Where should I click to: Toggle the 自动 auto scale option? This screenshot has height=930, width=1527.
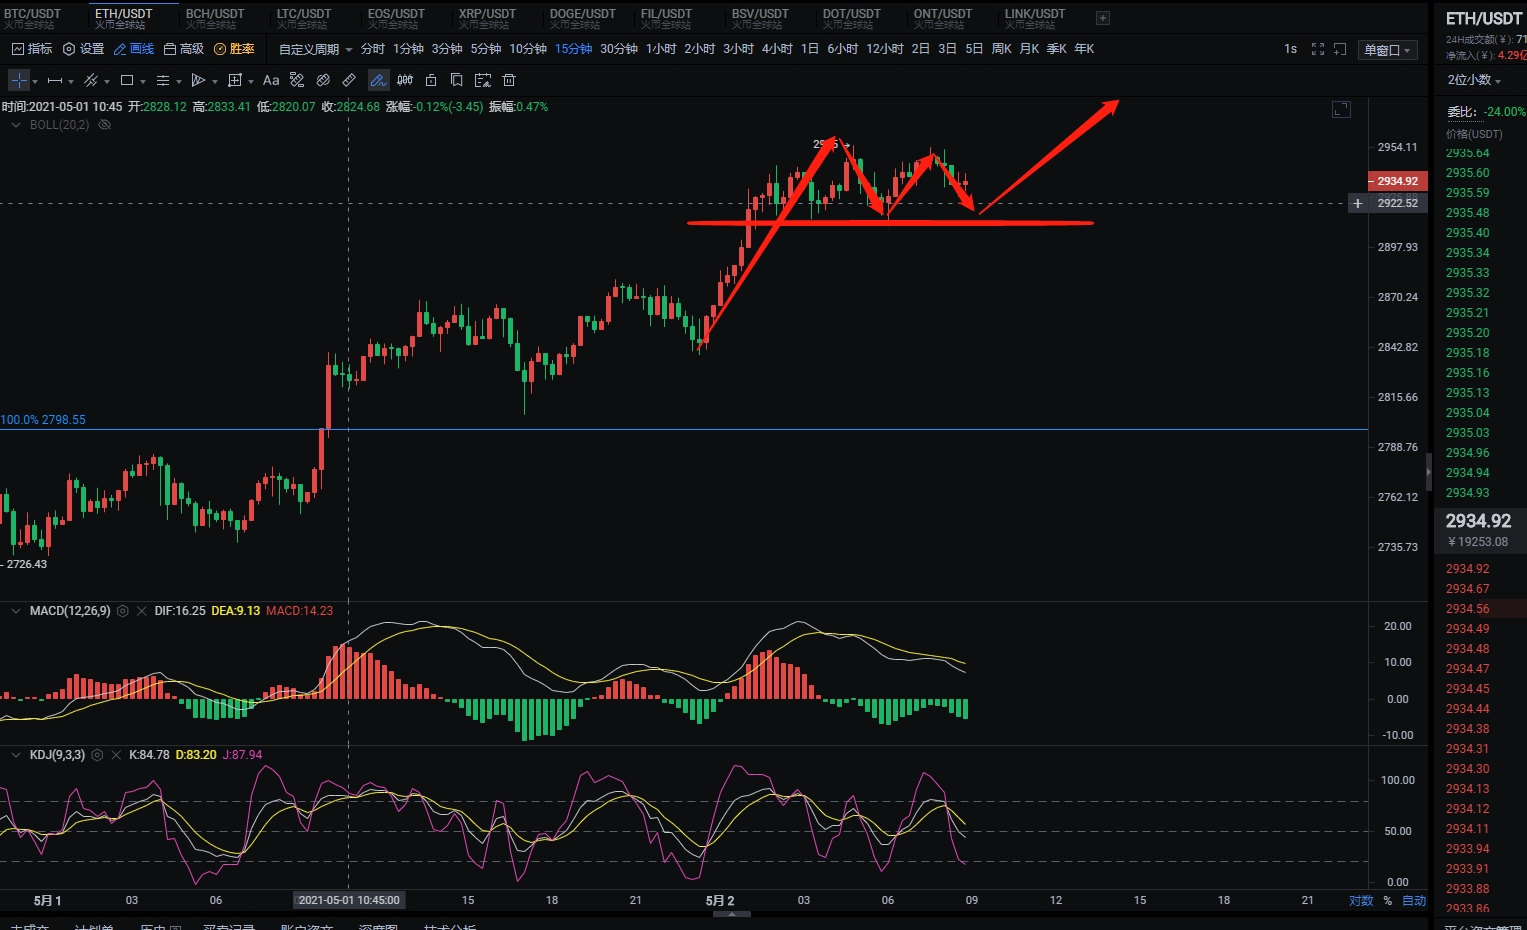click(1414, 901)
